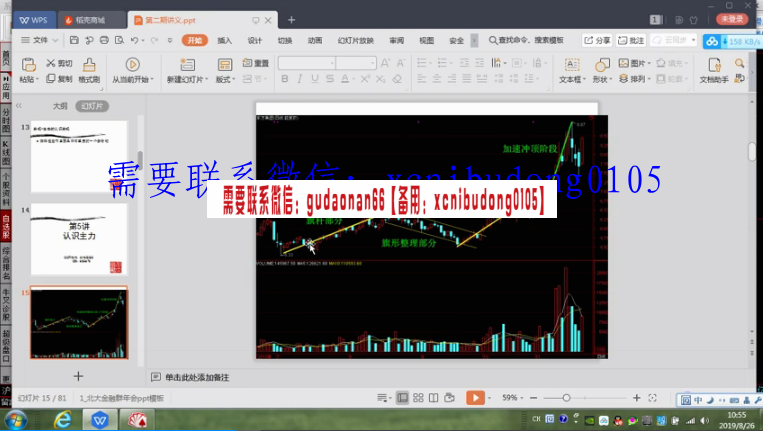The height and width of the screenshot is (431, 763).
Task: Click the Internet Explorer taskbar icon
Action: coord(64,420)
